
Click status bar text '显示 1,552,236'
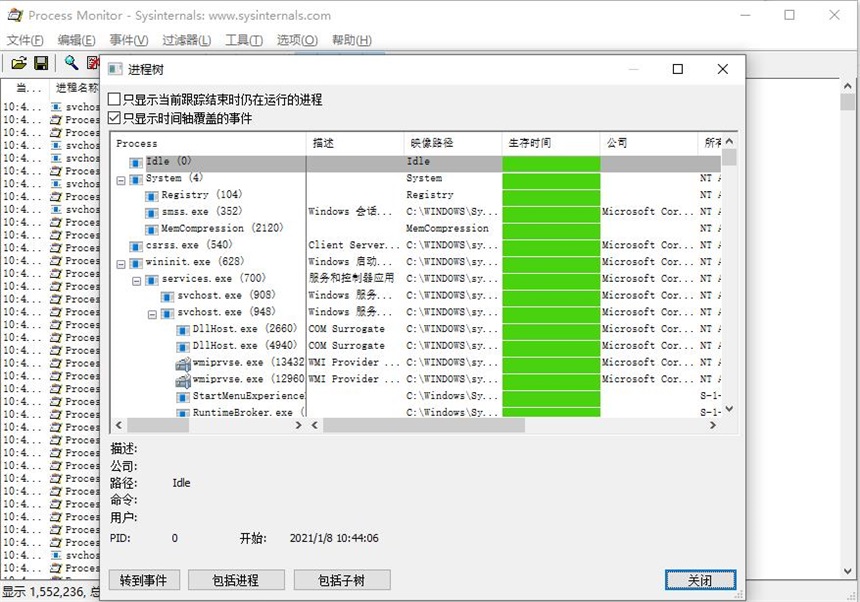(x=44, y=592)
